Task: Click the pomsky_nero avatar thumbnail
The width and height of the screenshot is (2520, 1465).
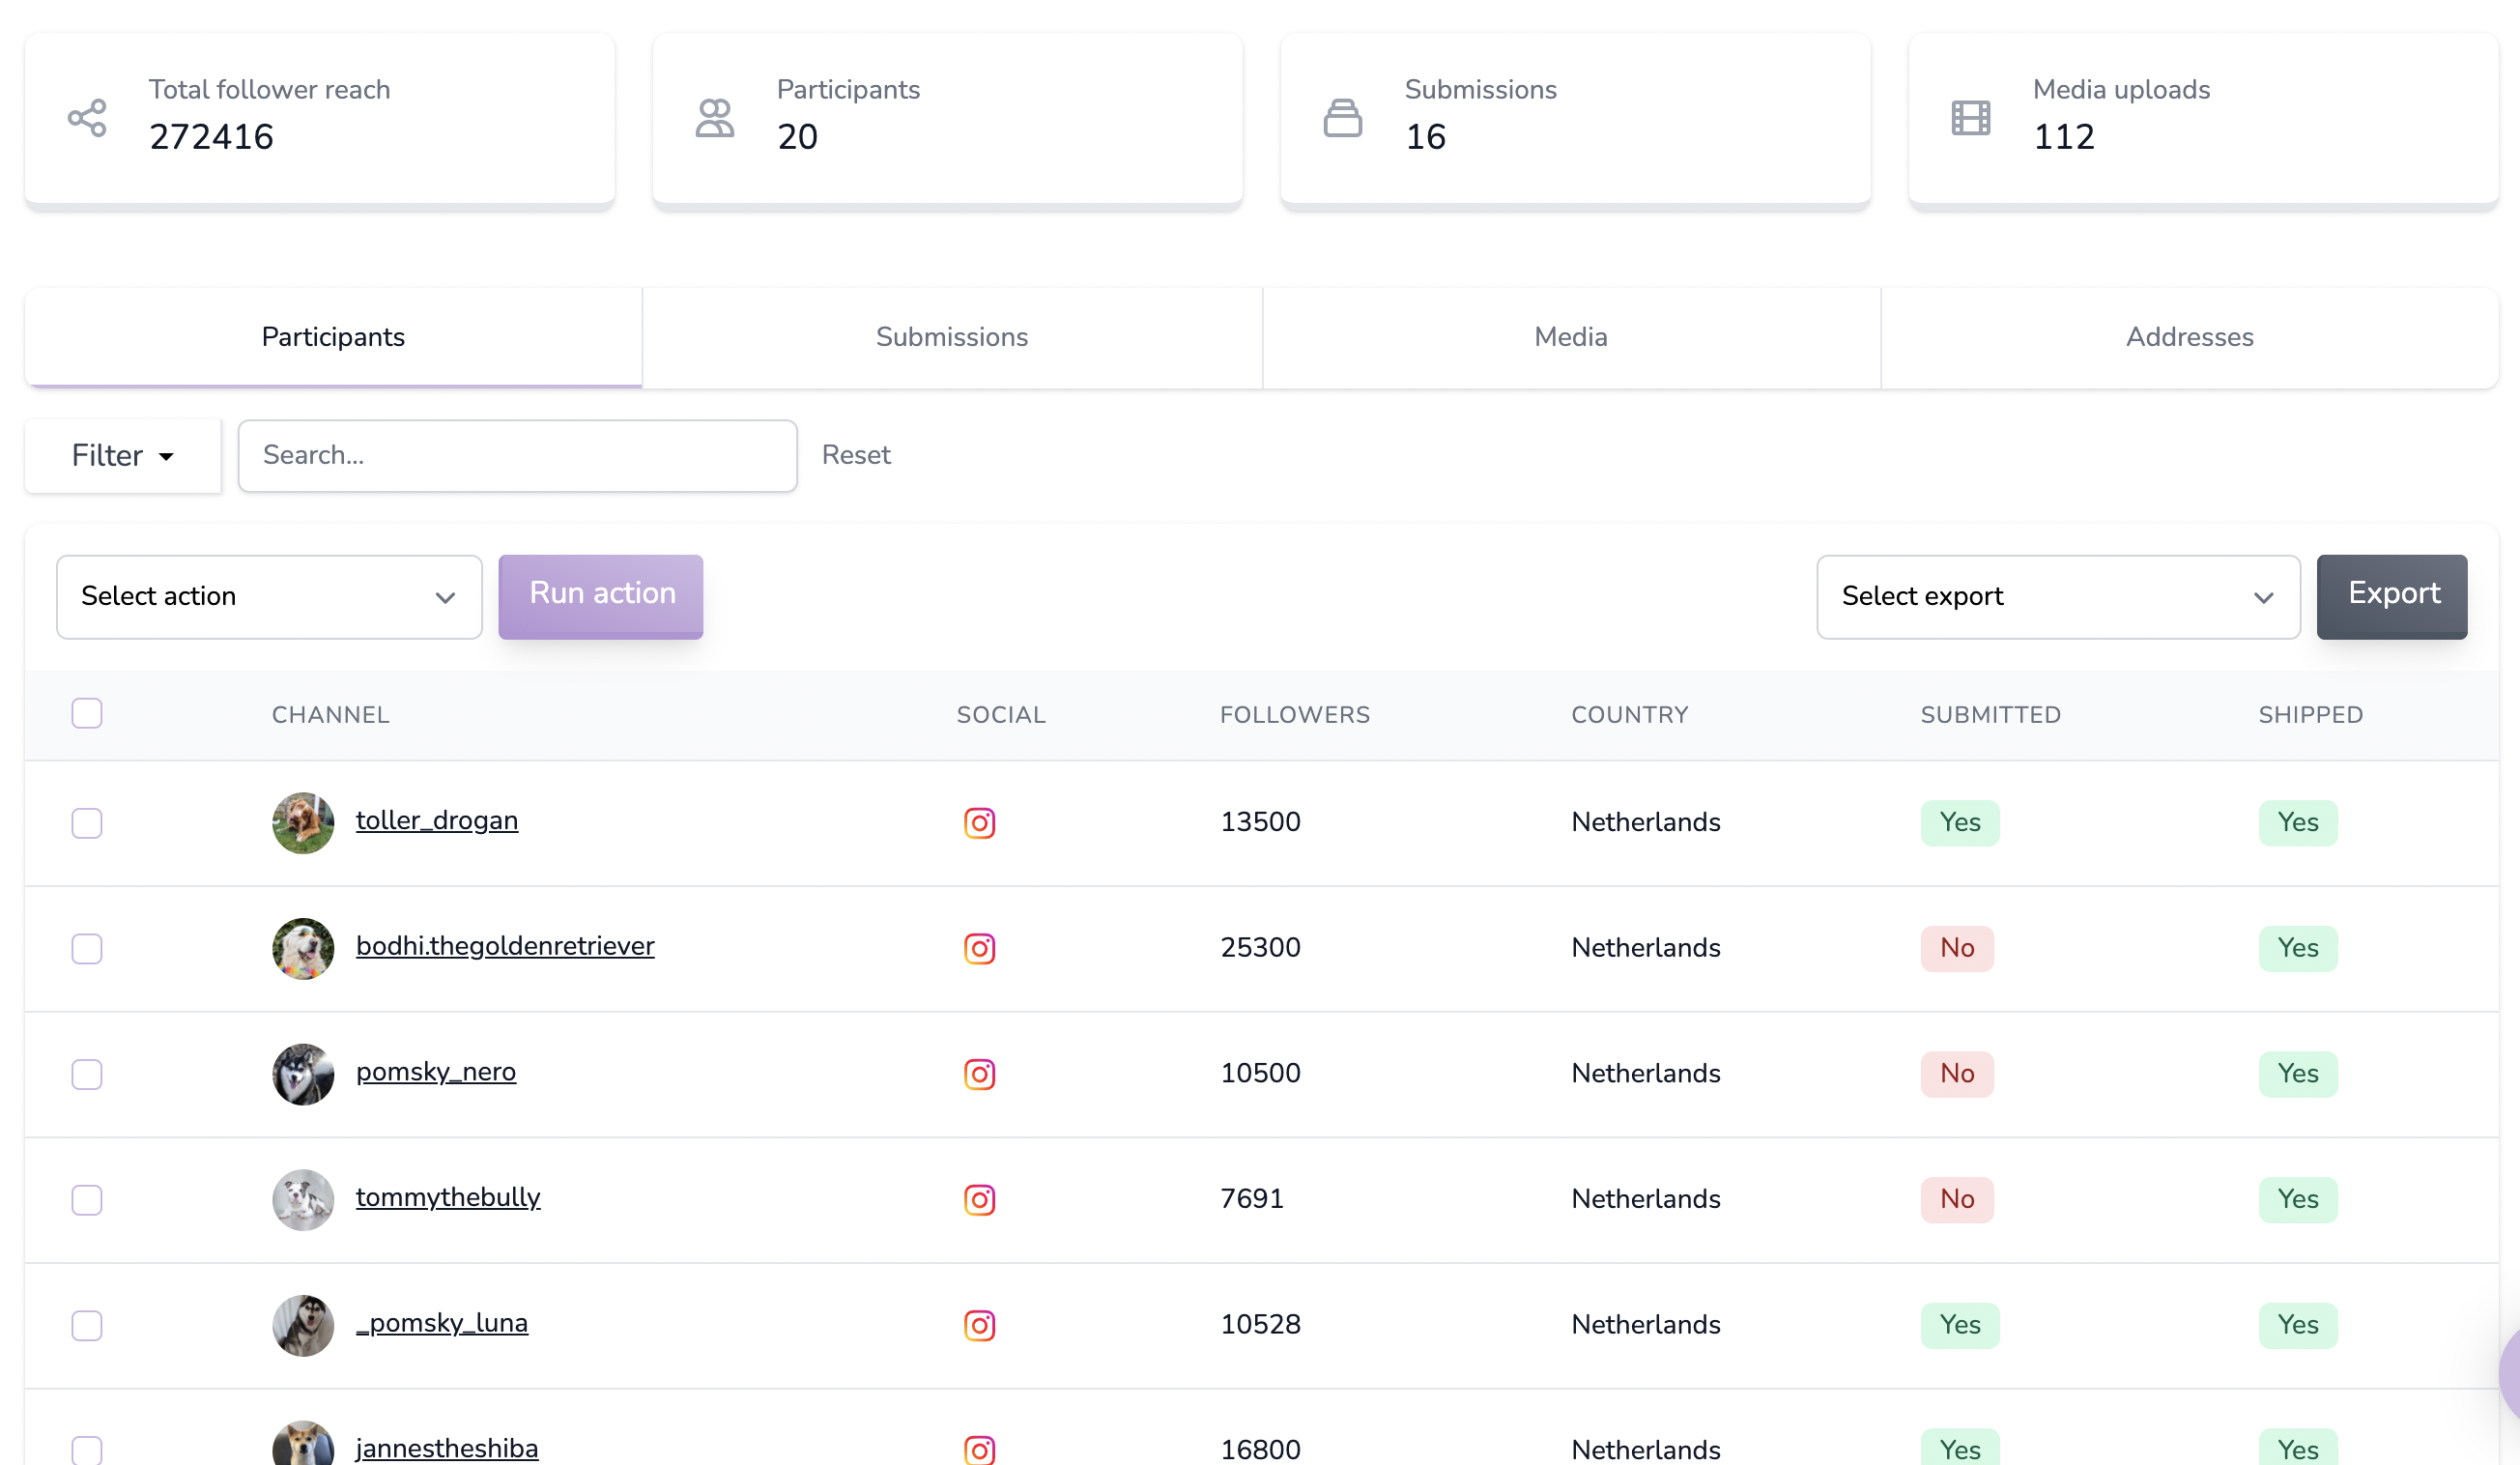Action: [x=303, y=1074]
